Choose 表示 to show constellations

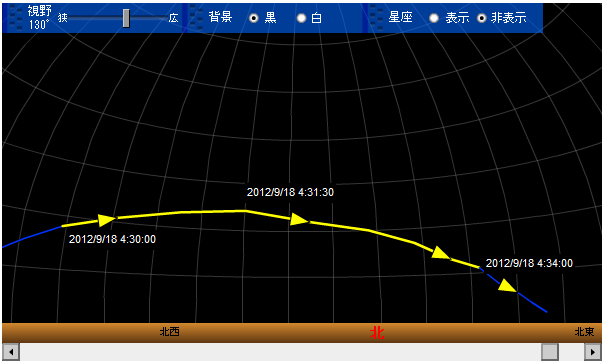(434, 18)
